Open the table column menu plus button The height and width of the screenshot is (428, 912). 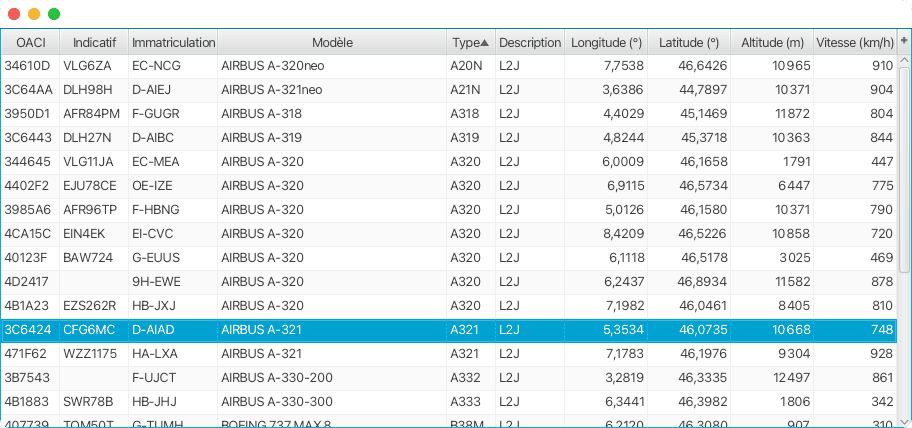pos(904,42)
